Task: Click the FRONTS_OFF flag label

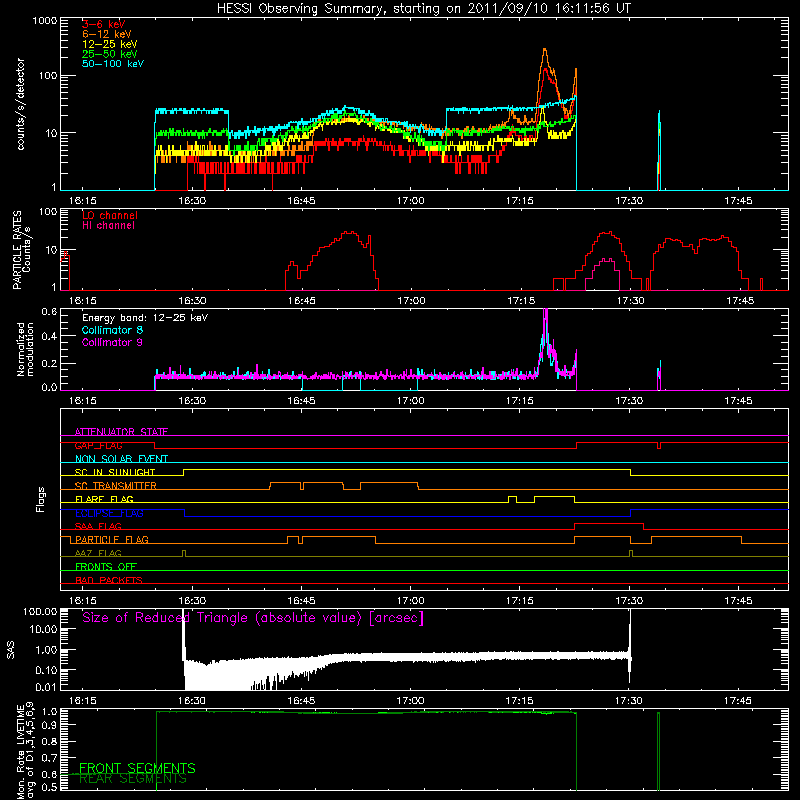Action: 106,566
